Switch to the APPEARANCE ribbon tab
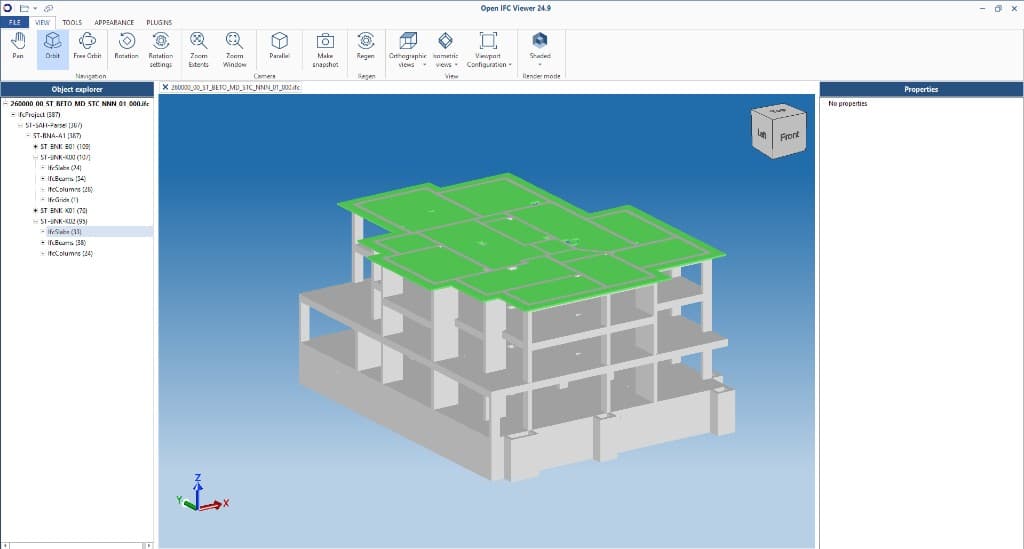 pyautogui.click(x=114, y=22)
